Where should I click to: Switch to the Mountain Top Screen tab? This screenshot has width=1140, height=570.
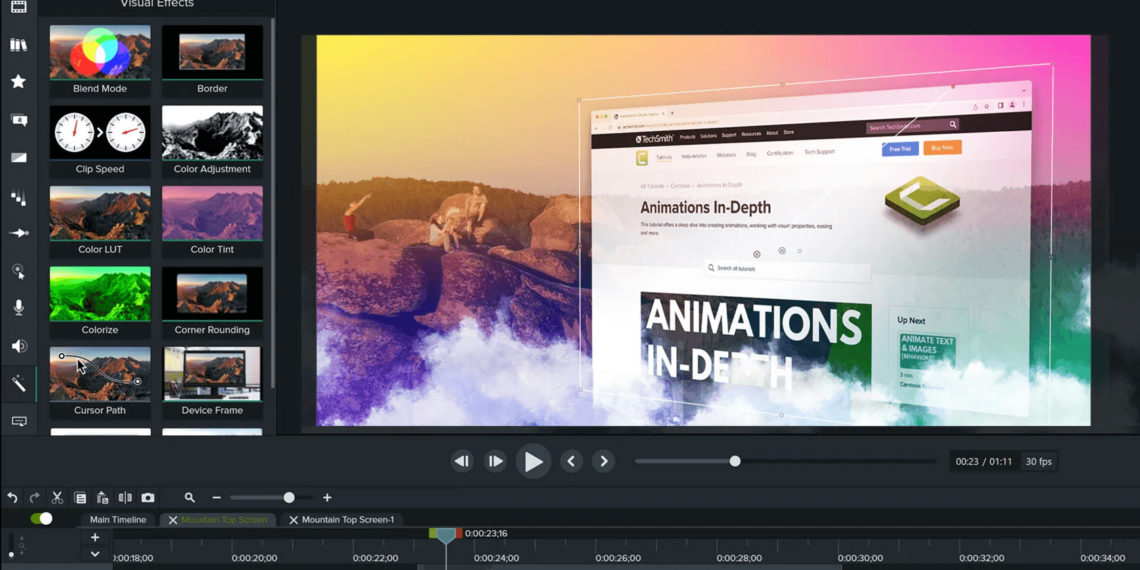click(x=224, y=520)
